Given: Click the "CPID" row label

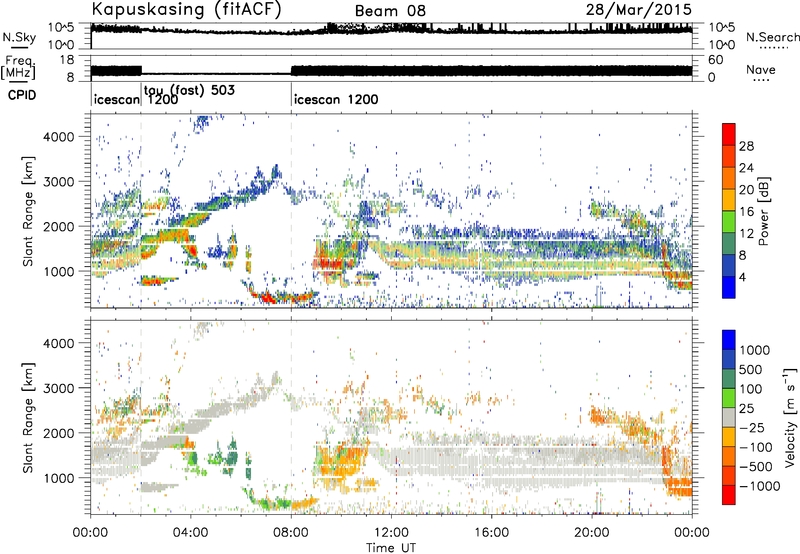Looking at the screenshot, I should coord(22,95).
